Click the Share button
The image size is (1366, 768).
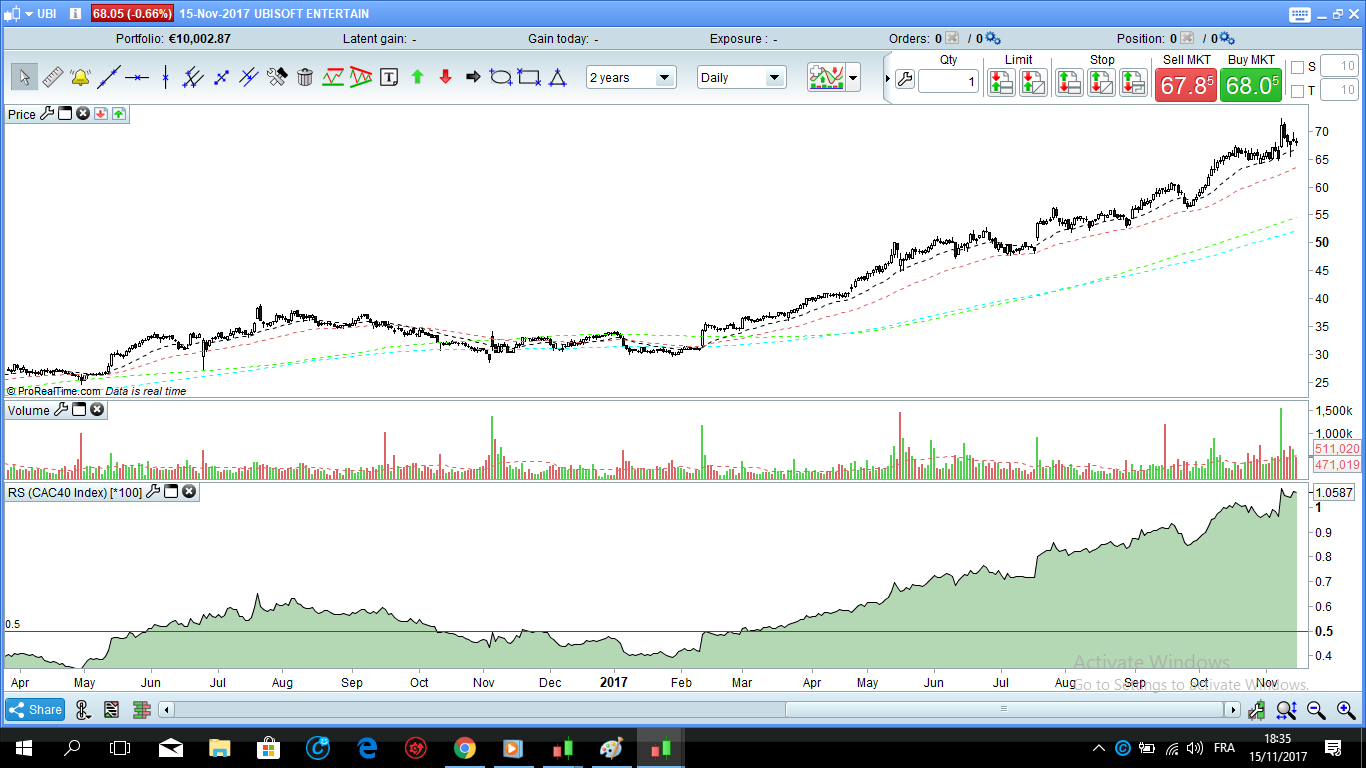pyautogui.click(x=36, y=710)
